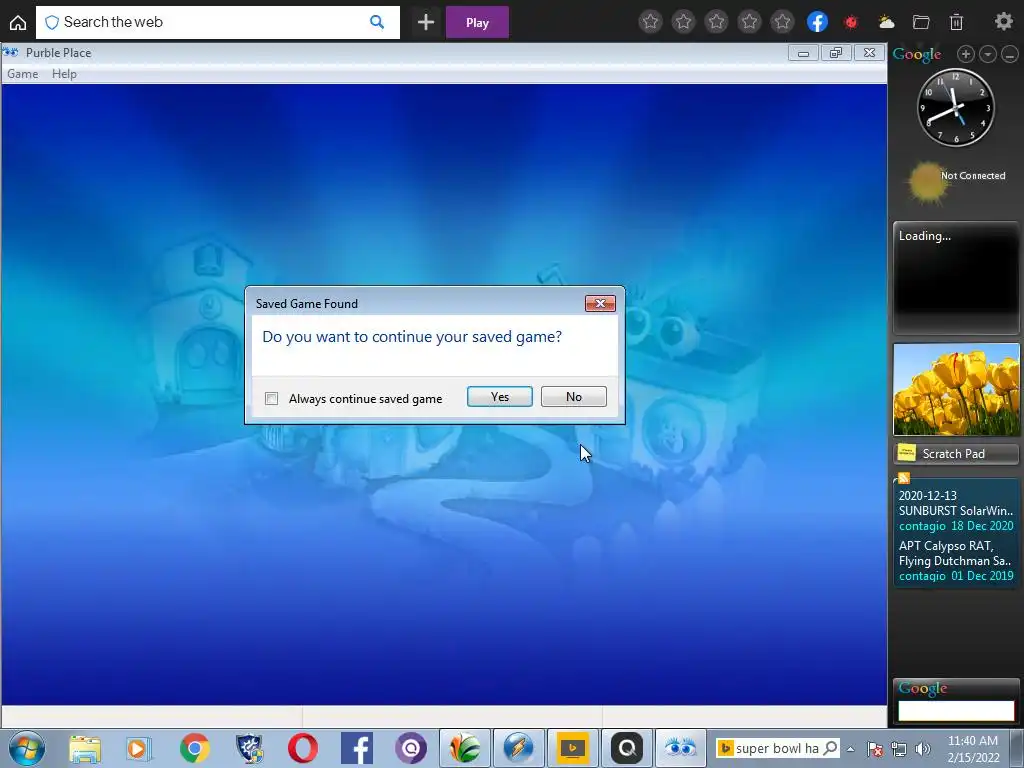Click the Action Center flag icon
The height and width of the screenshot is (768, 1024).
coord(876,748)
